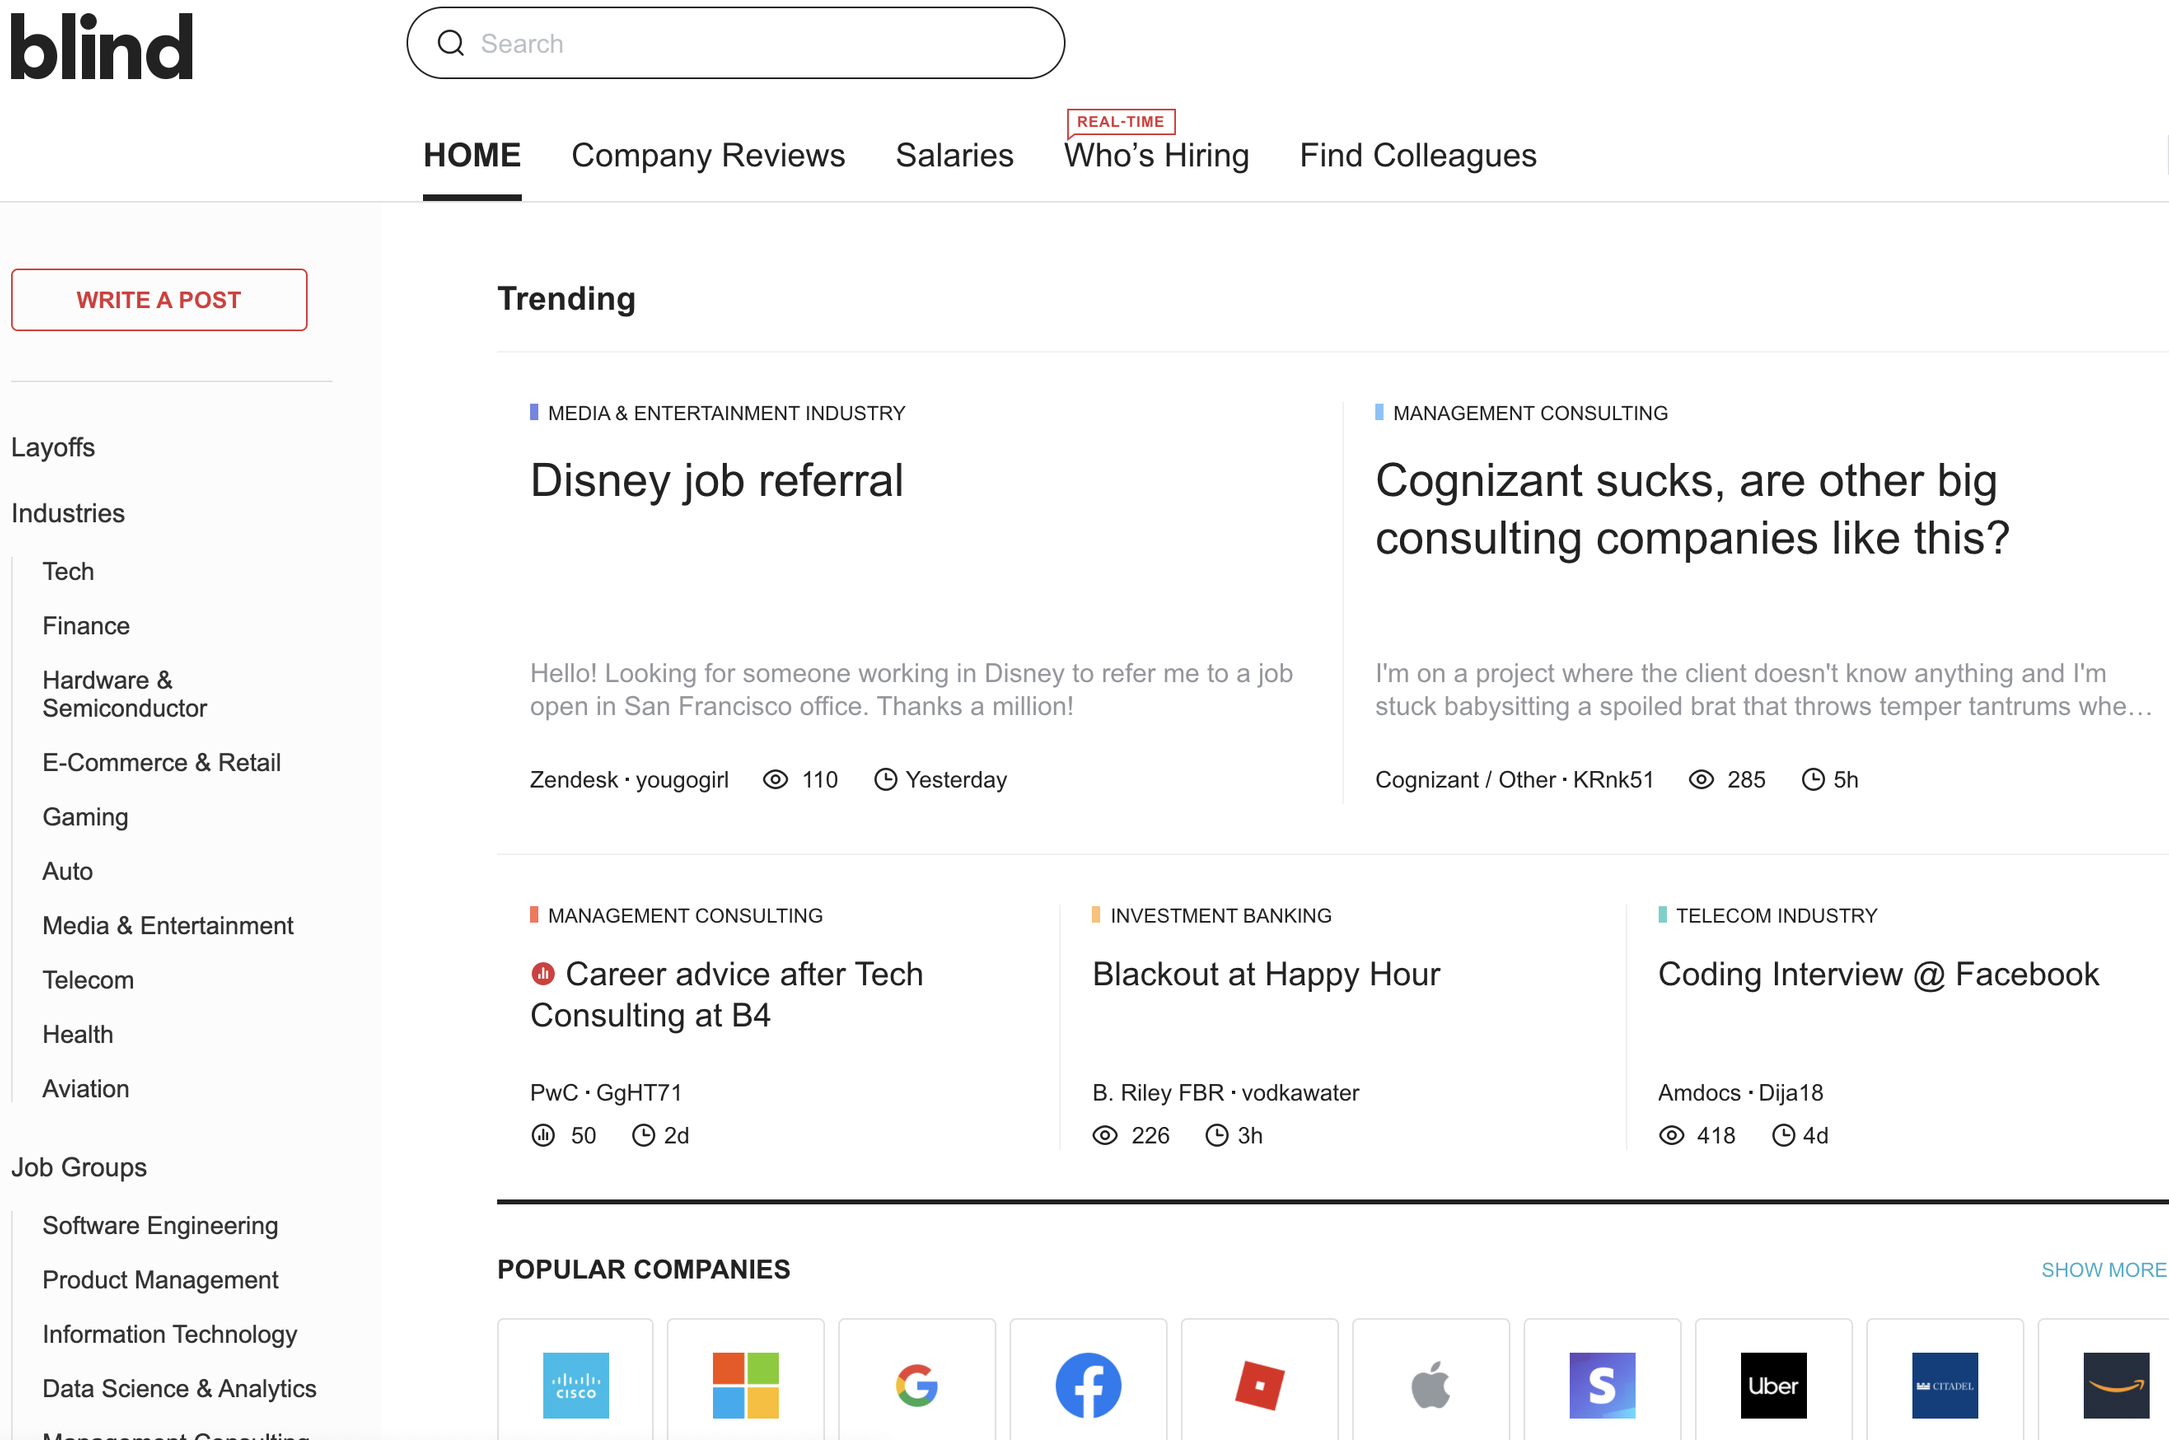Open the Facebook company page icon
The height and width of the screenshot is (1440, 2169).
[1088, 1384]
